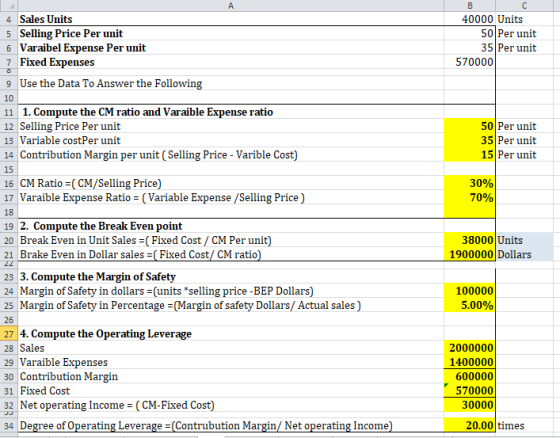Click the Variable Expense Ratio 70% cell
560x438 pixels.
[470, 198]
